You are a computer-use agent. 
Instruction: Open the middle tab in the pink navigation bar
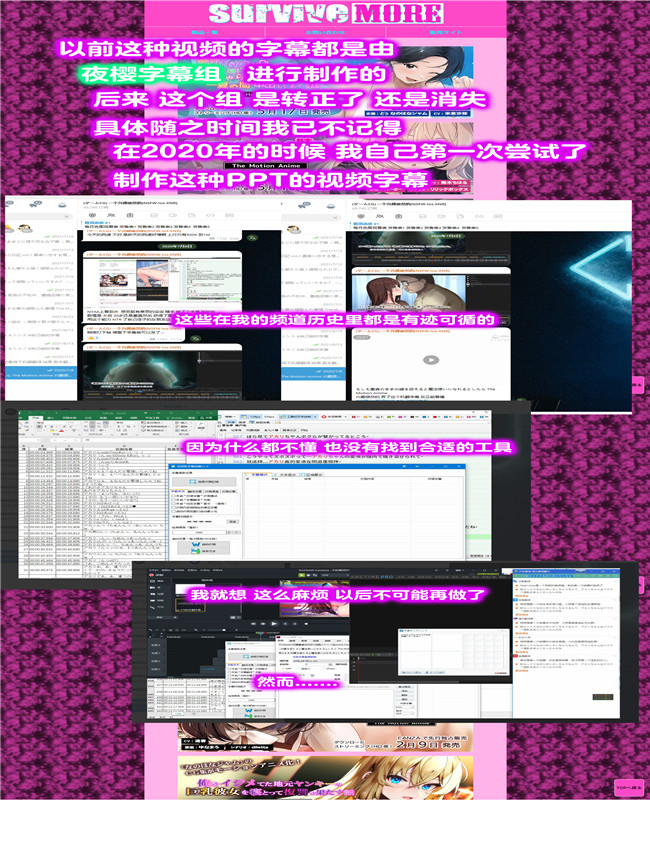[325, 33]
